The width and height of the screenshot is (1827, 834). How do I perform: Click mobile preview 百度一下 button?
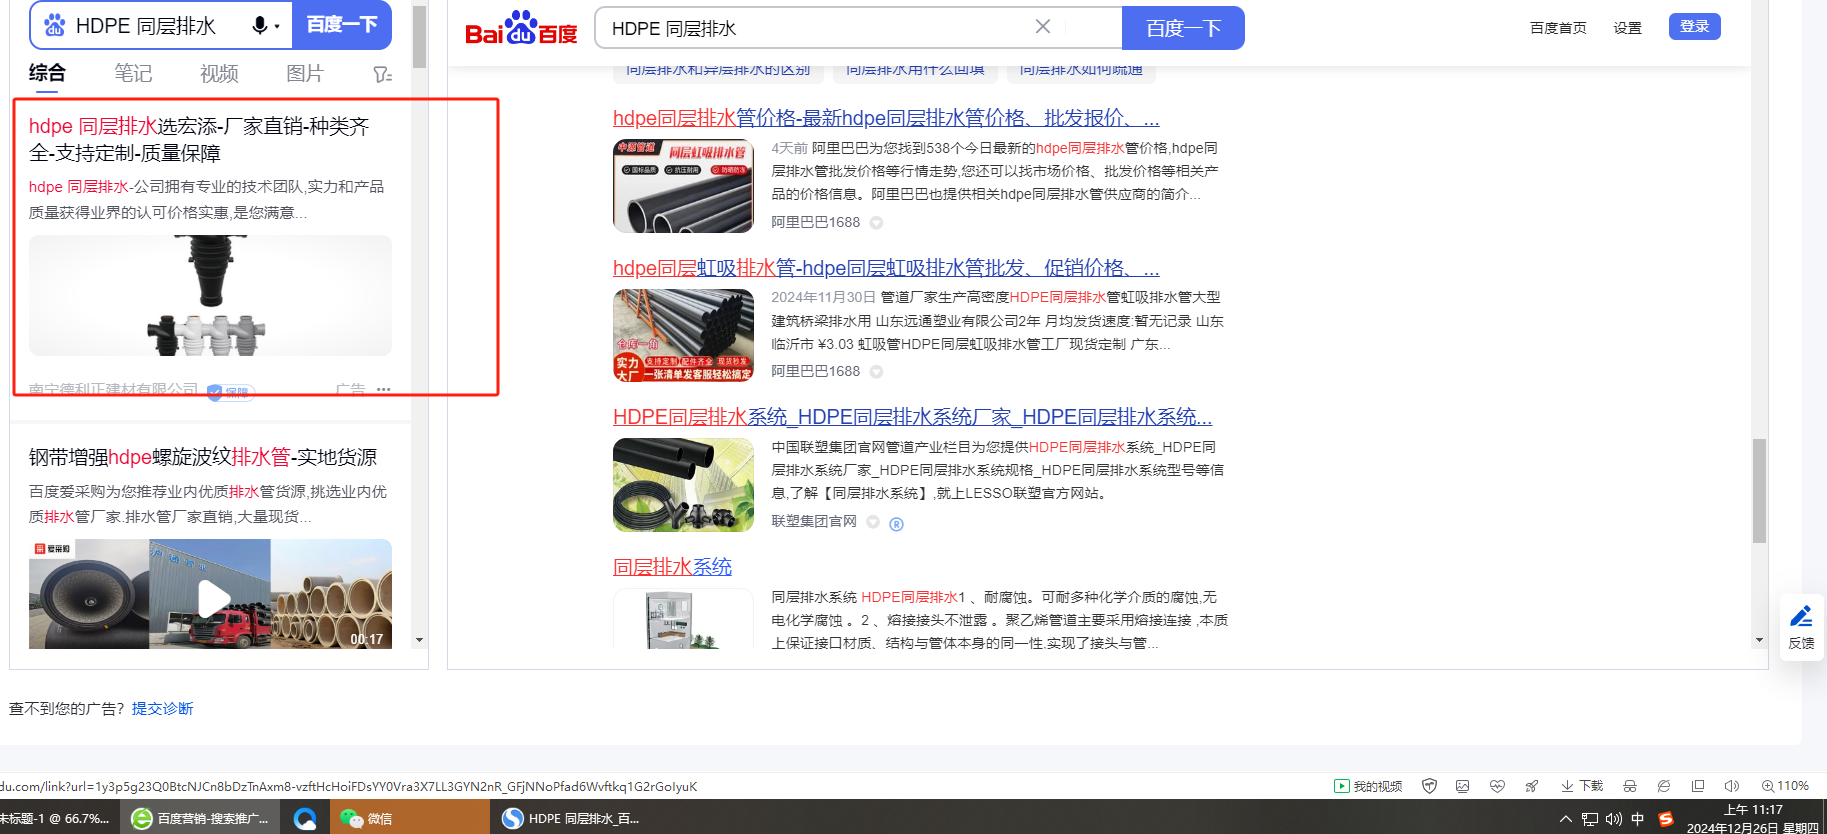pos(342,25)
